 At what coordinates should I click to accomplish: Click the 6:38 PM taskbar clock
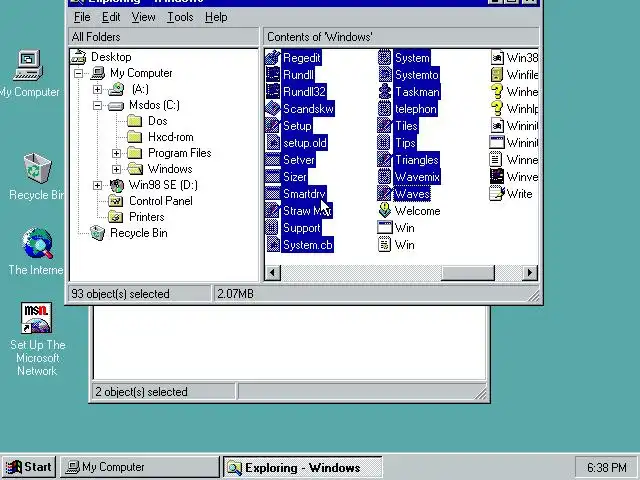[x=607, y=467]
